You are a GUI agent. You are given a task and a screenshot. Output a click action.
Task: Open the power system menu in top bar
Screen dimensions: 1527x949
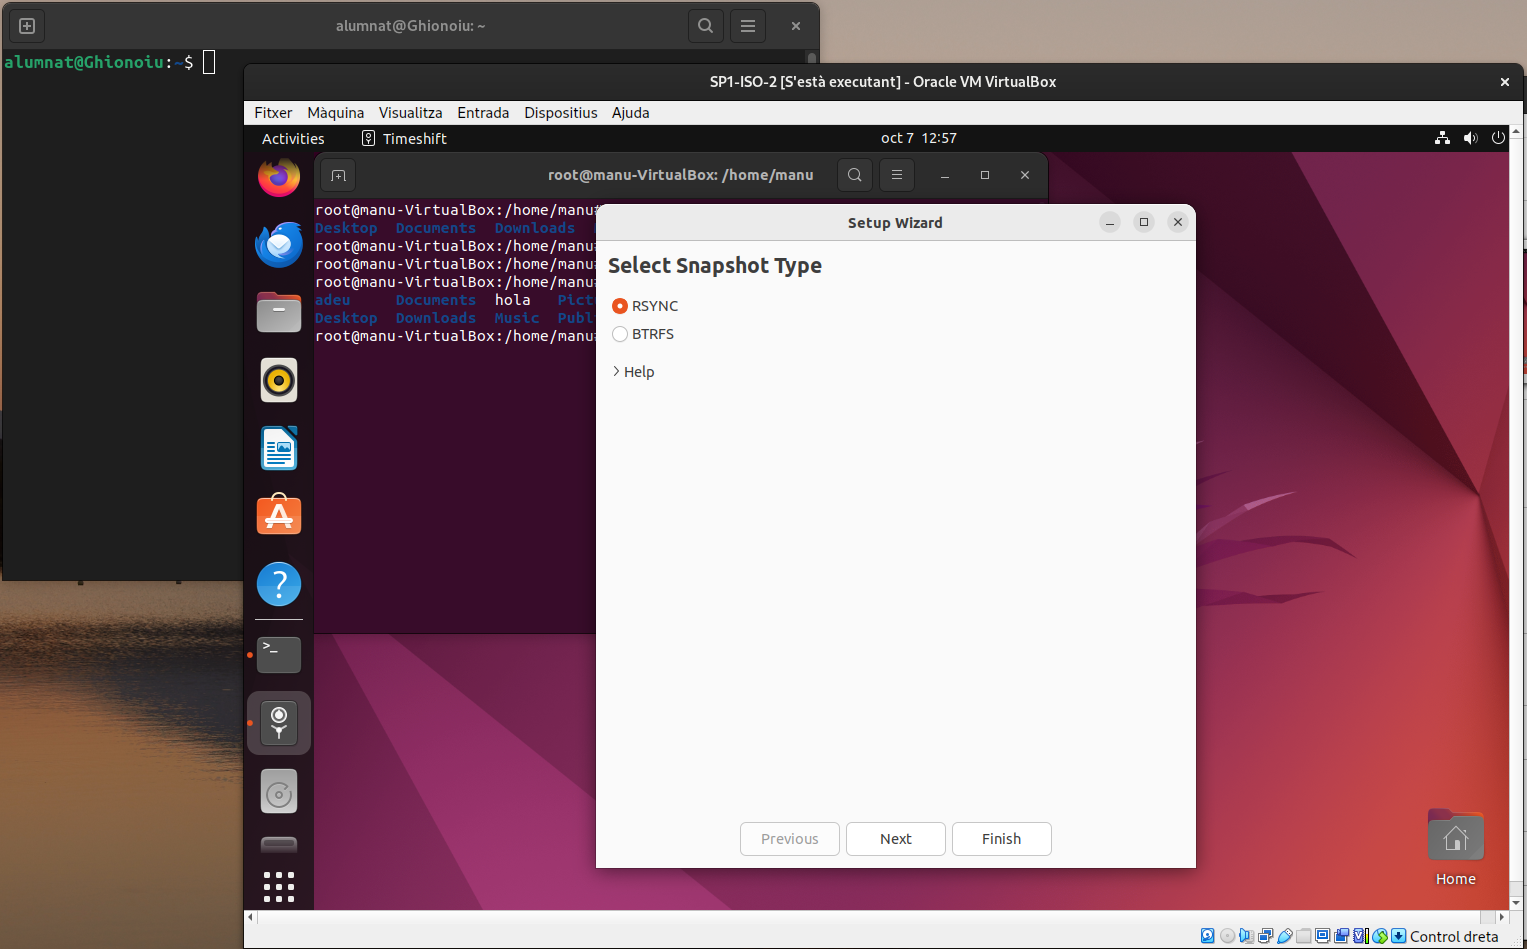1498,138
